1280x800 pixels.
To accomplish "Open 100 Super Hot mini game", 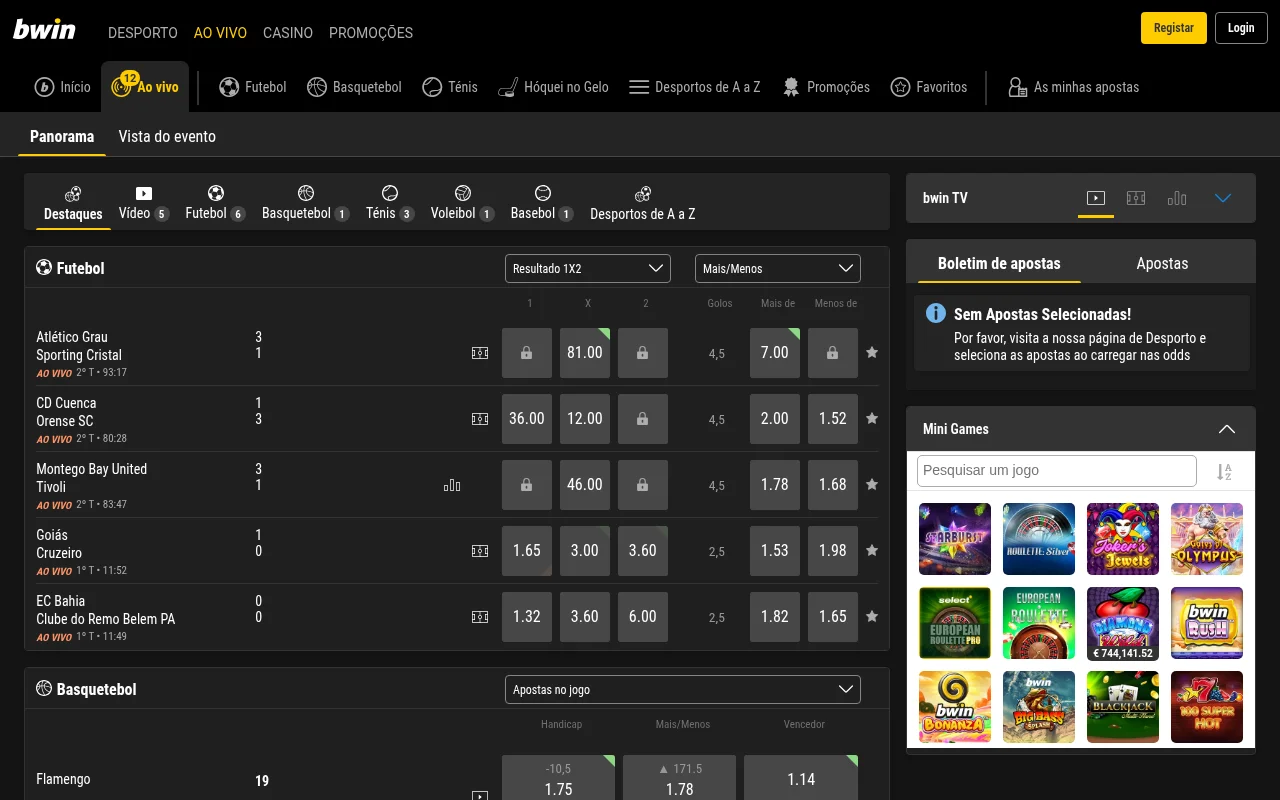I will coord(1207,707).
